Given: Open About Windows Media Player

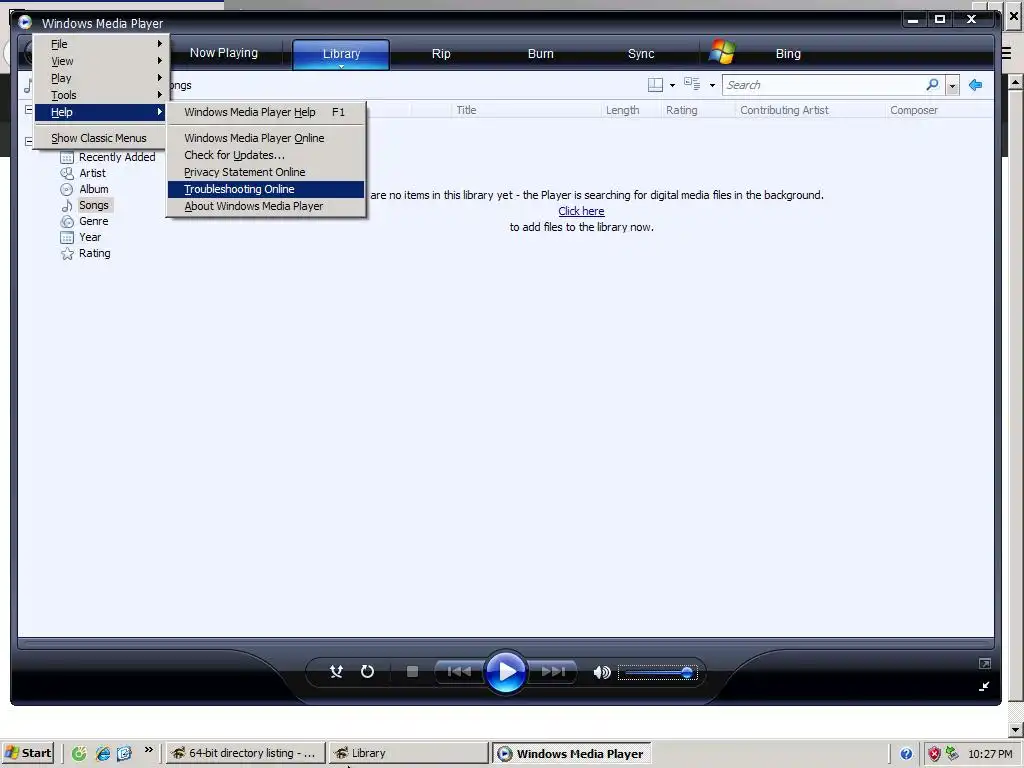Looking at the screenshot, I should click(x=266, y=206).
